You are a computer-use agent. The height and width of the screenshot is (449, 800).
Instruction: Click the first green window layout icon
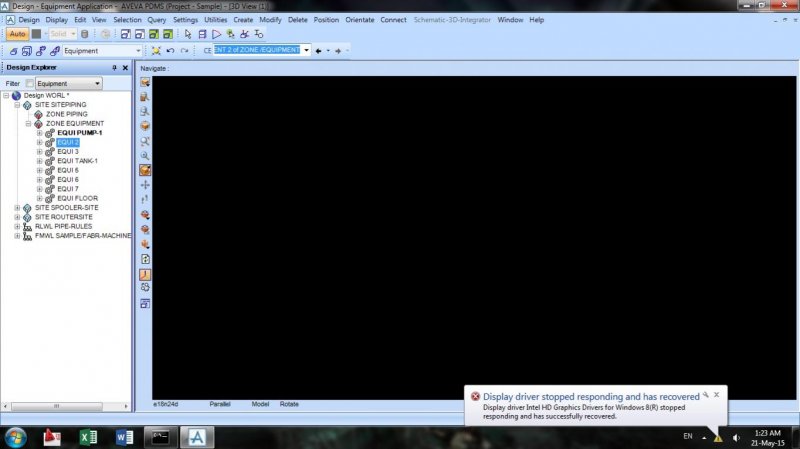click(154, 34)
